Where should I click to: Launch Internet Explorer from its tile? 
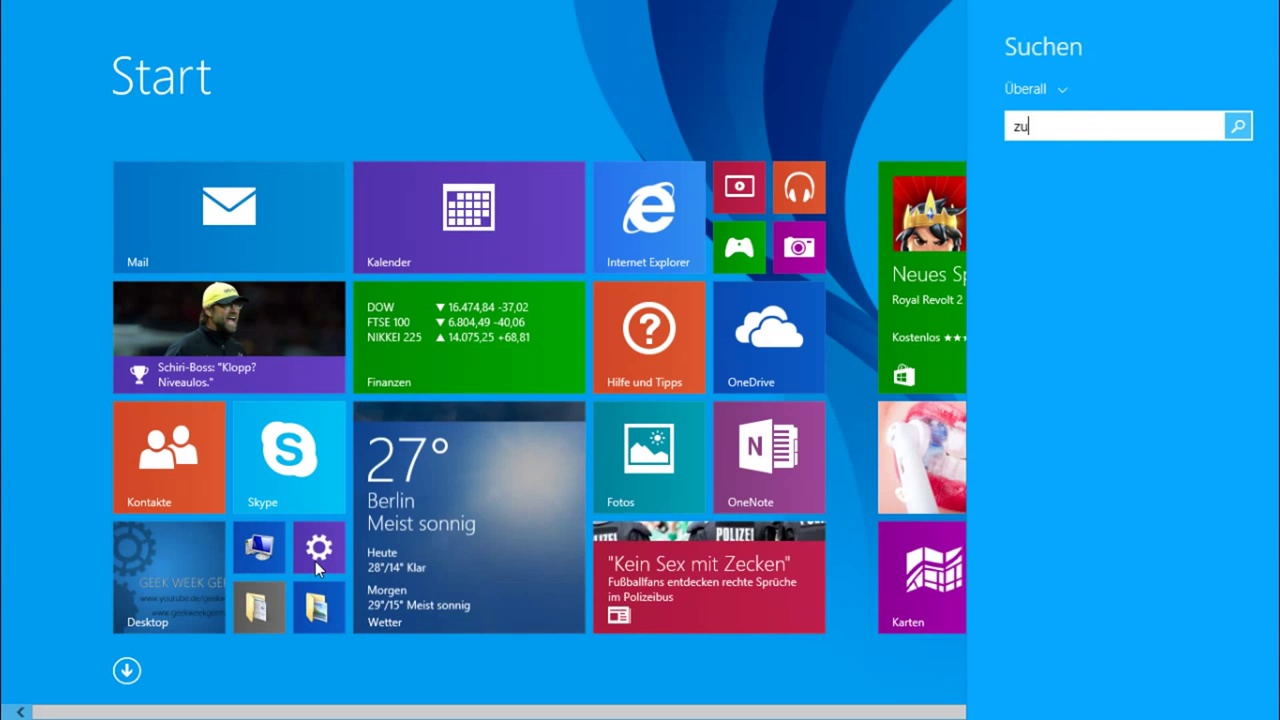point(648,217)
